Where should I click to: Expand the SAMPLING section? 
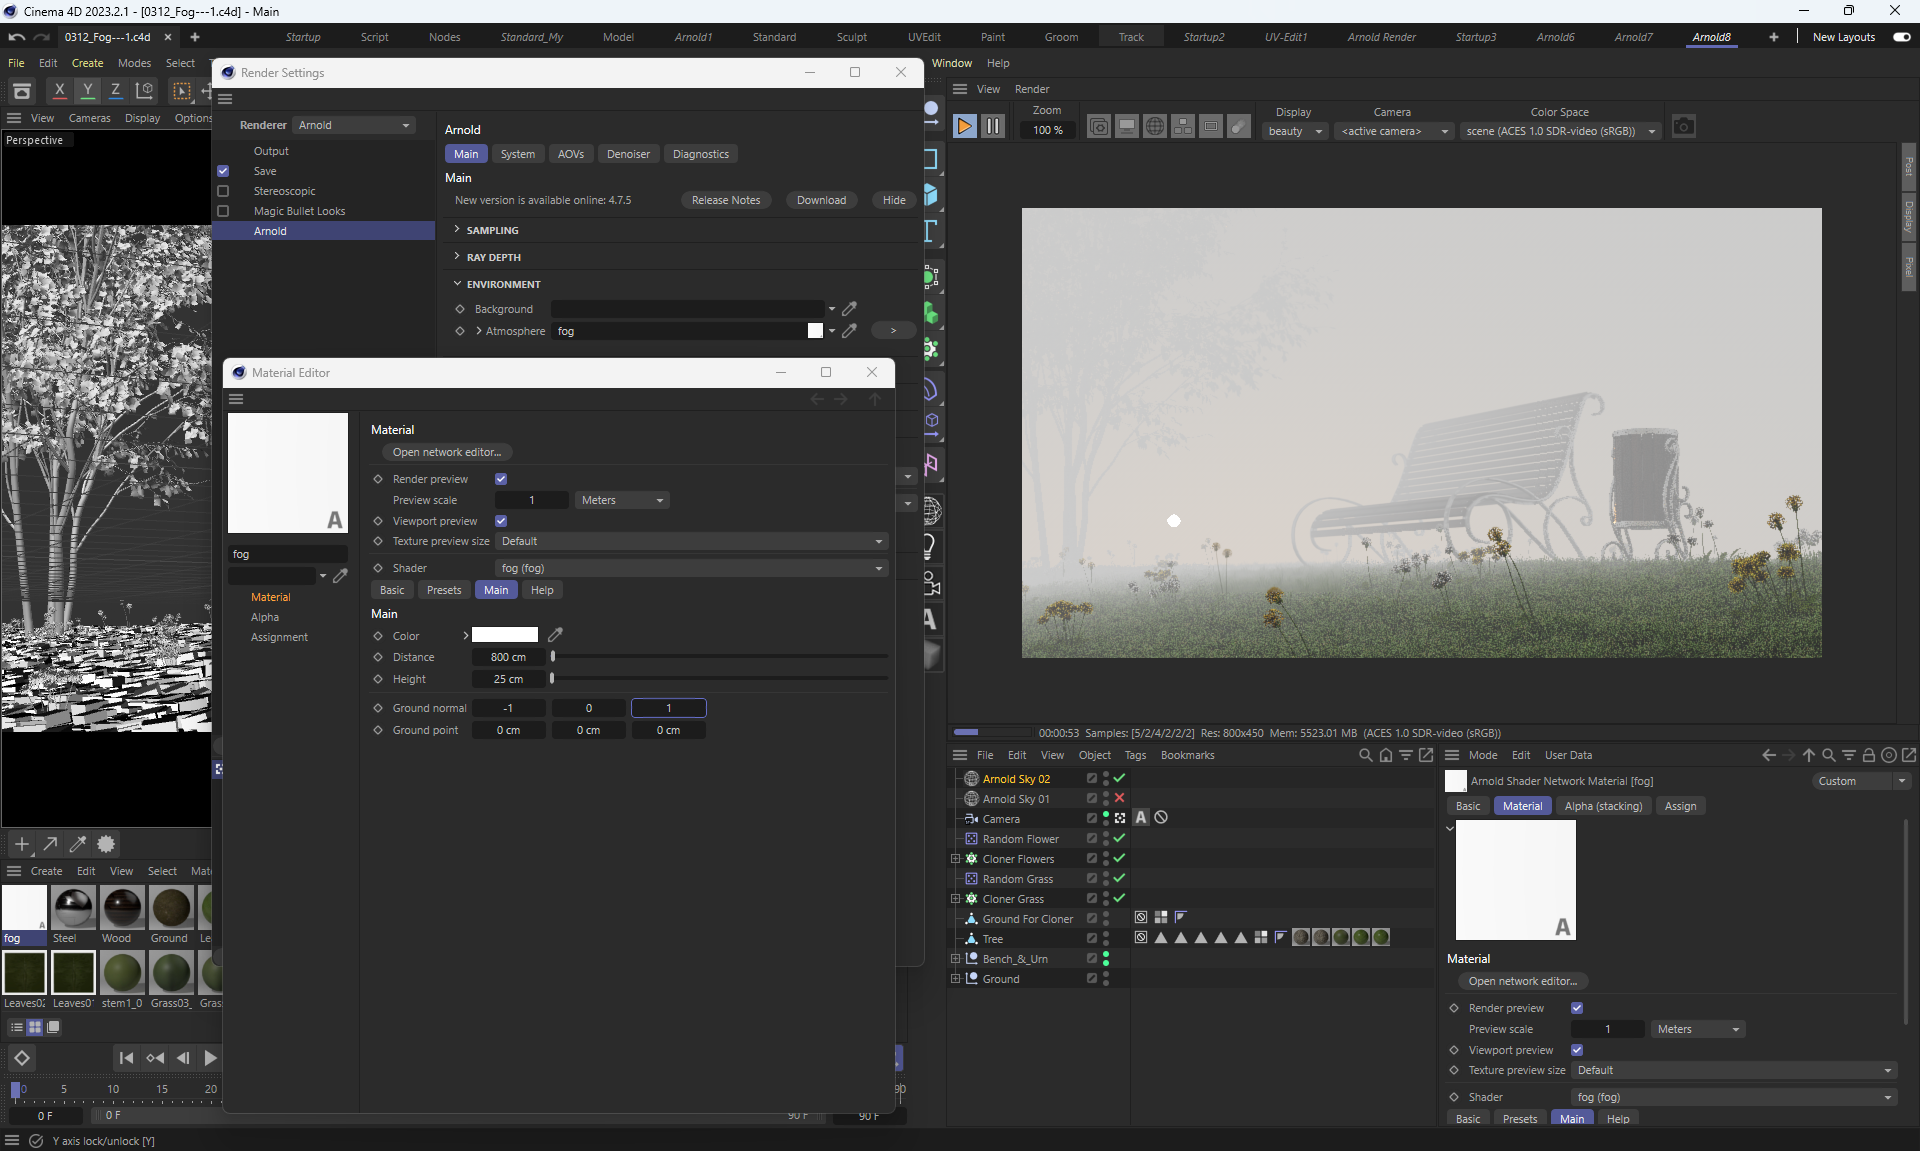pos(492,230)
